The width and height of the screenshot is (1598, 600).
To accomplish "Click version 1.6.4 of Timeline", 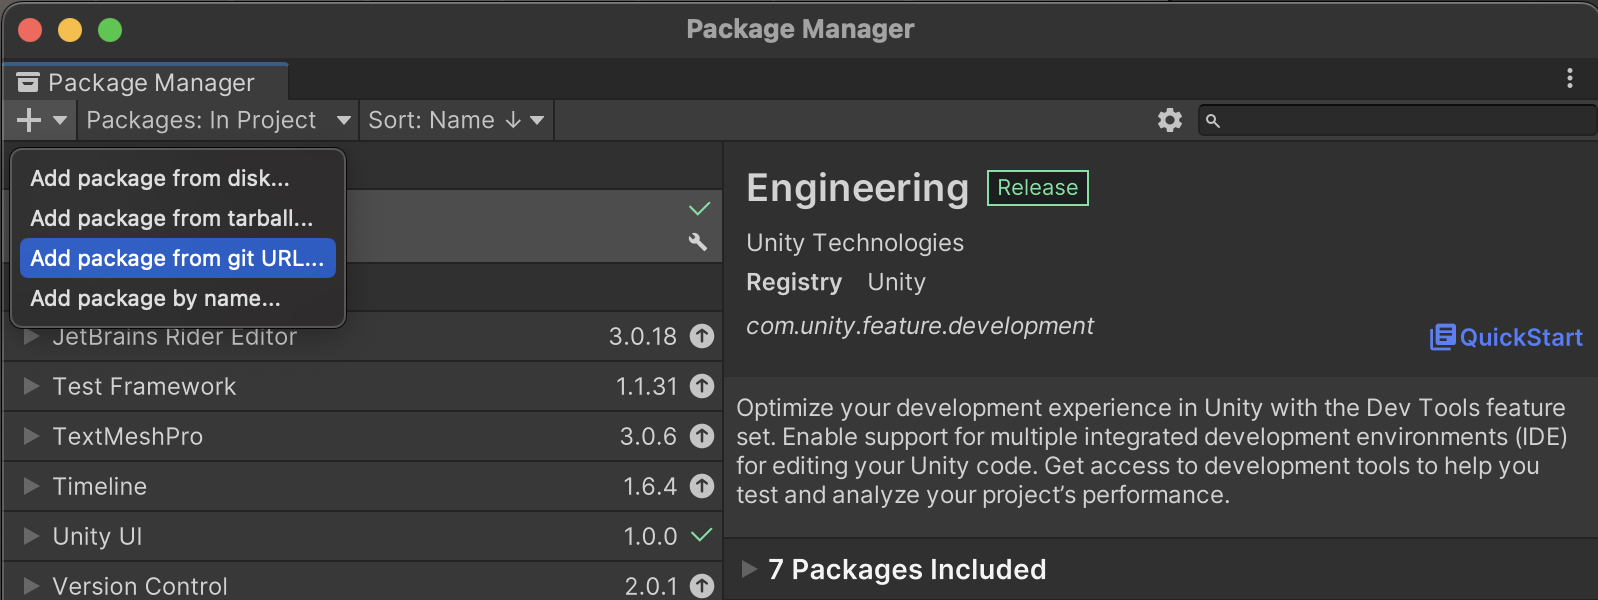I will (650, 486).
